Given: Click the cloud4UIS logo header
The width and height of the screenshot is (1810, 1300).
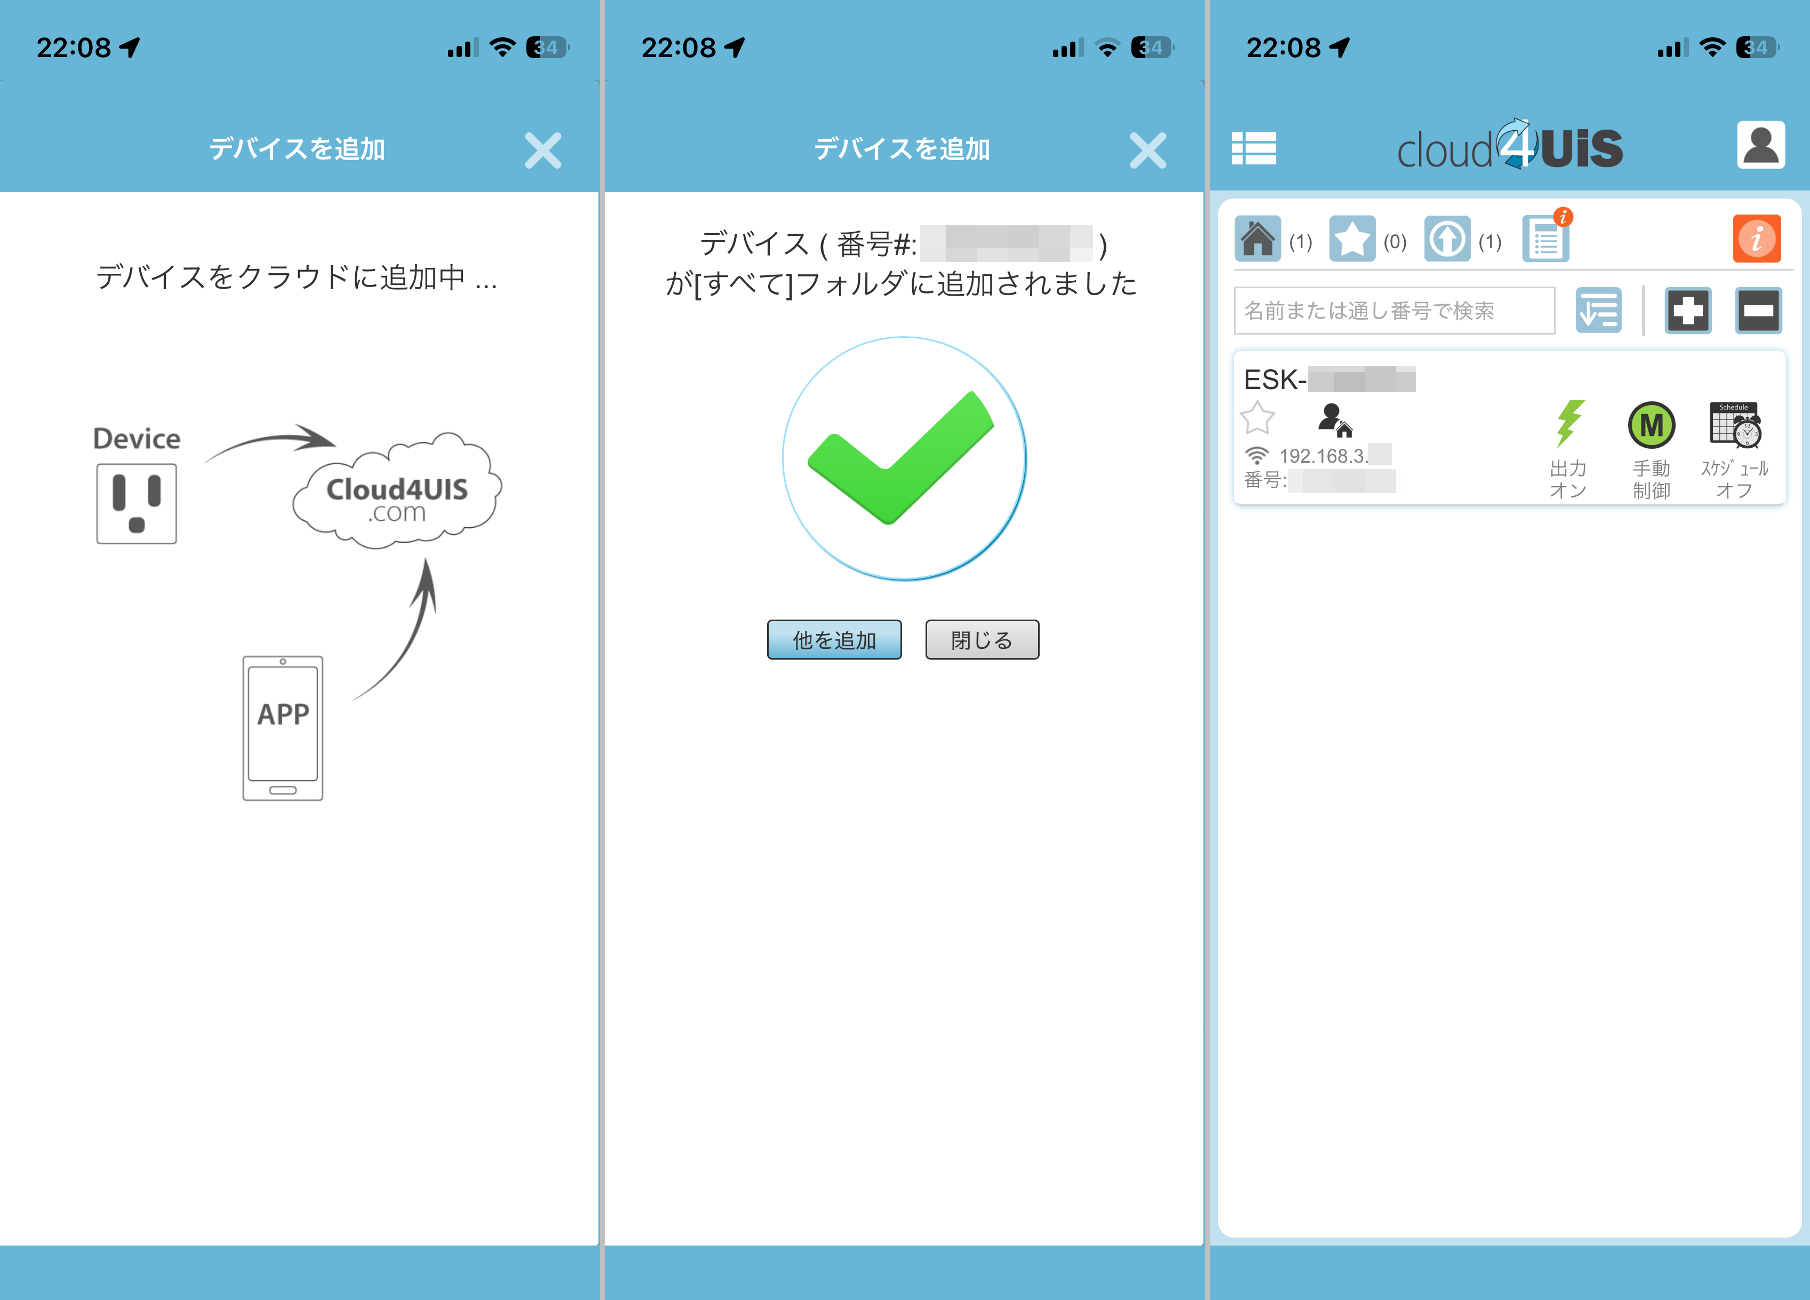Looking at the screenshot, I should 1510,146.
